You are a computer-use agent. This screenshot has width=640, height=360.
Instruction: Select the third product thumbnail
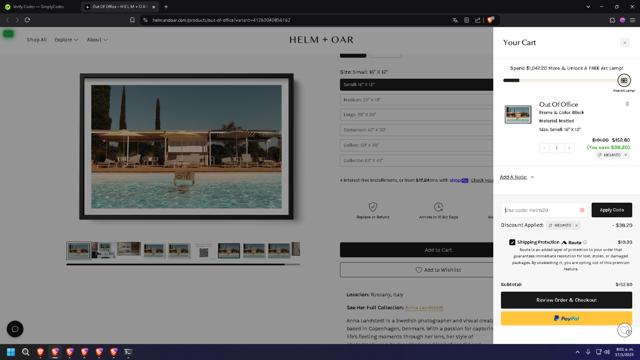129,249
